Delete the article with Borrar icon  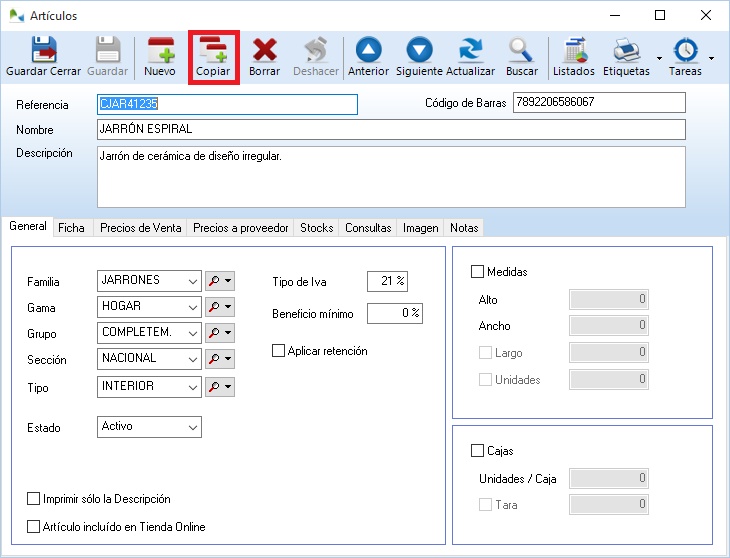click(264, 57)
